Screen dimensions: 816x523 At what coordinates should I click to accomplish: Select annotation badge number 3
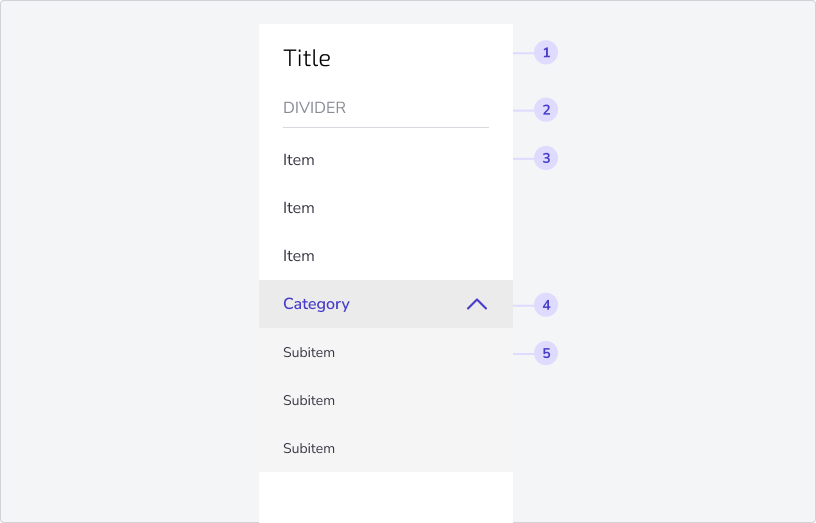tap(546, 158)
